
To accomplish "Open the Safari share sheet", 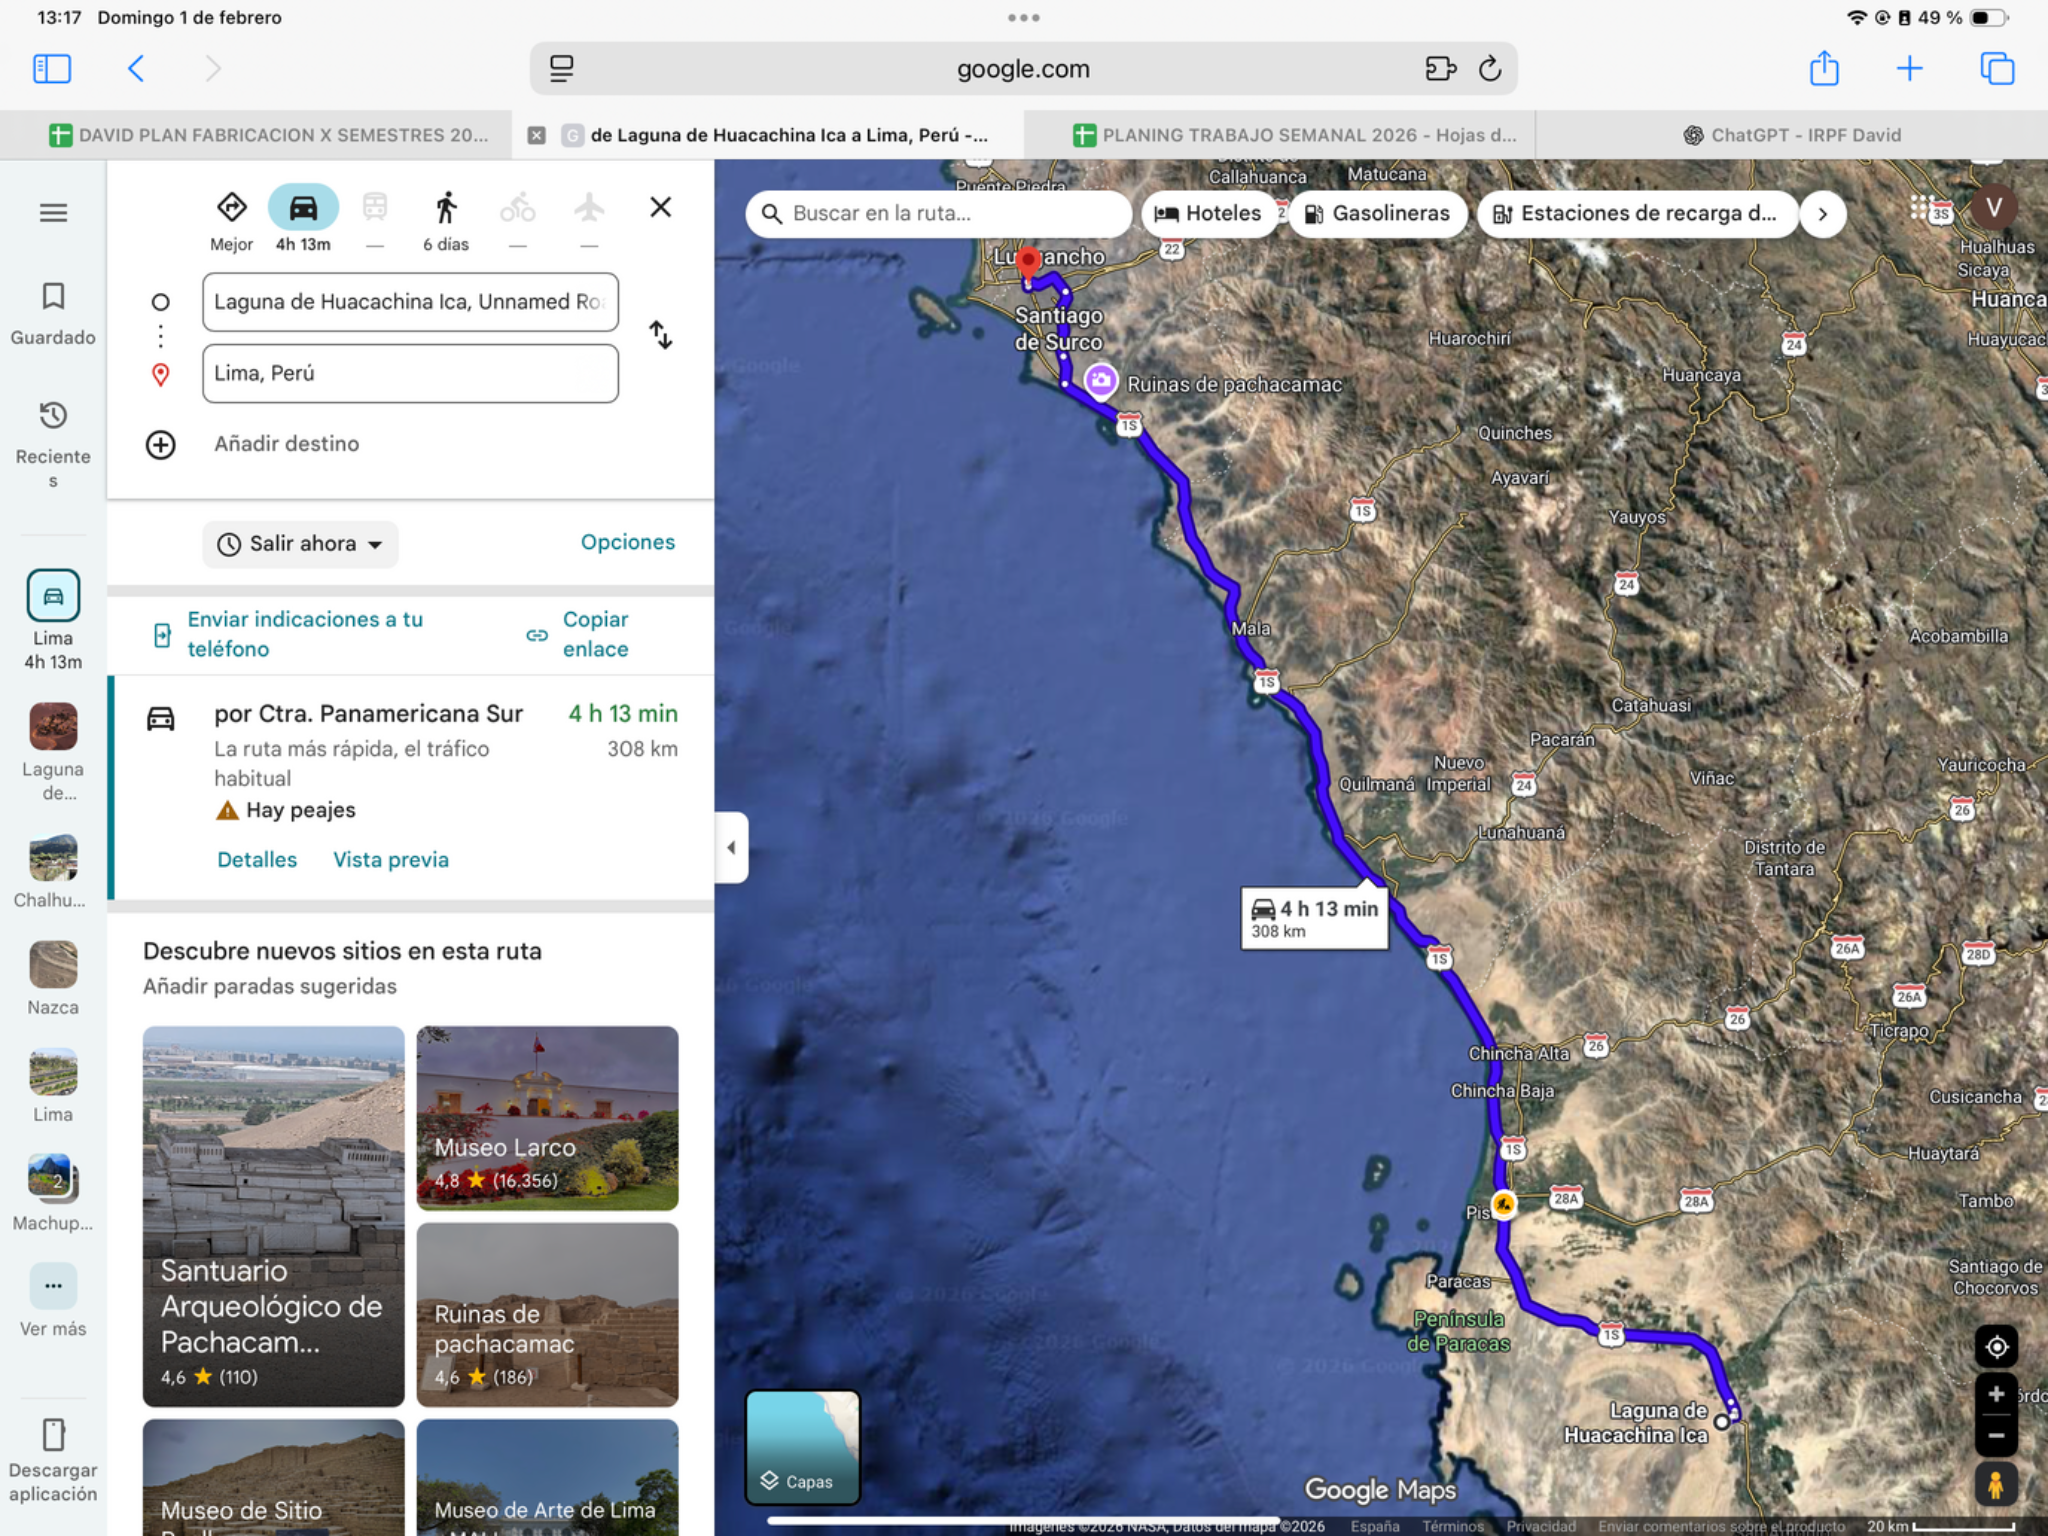I will [x=1824, y=69].
